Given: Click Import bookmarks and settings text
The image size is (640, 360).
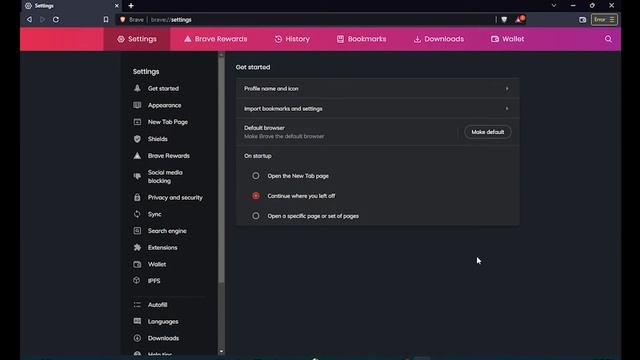Looking at the screenshot, I should click(x=283, y=109).
